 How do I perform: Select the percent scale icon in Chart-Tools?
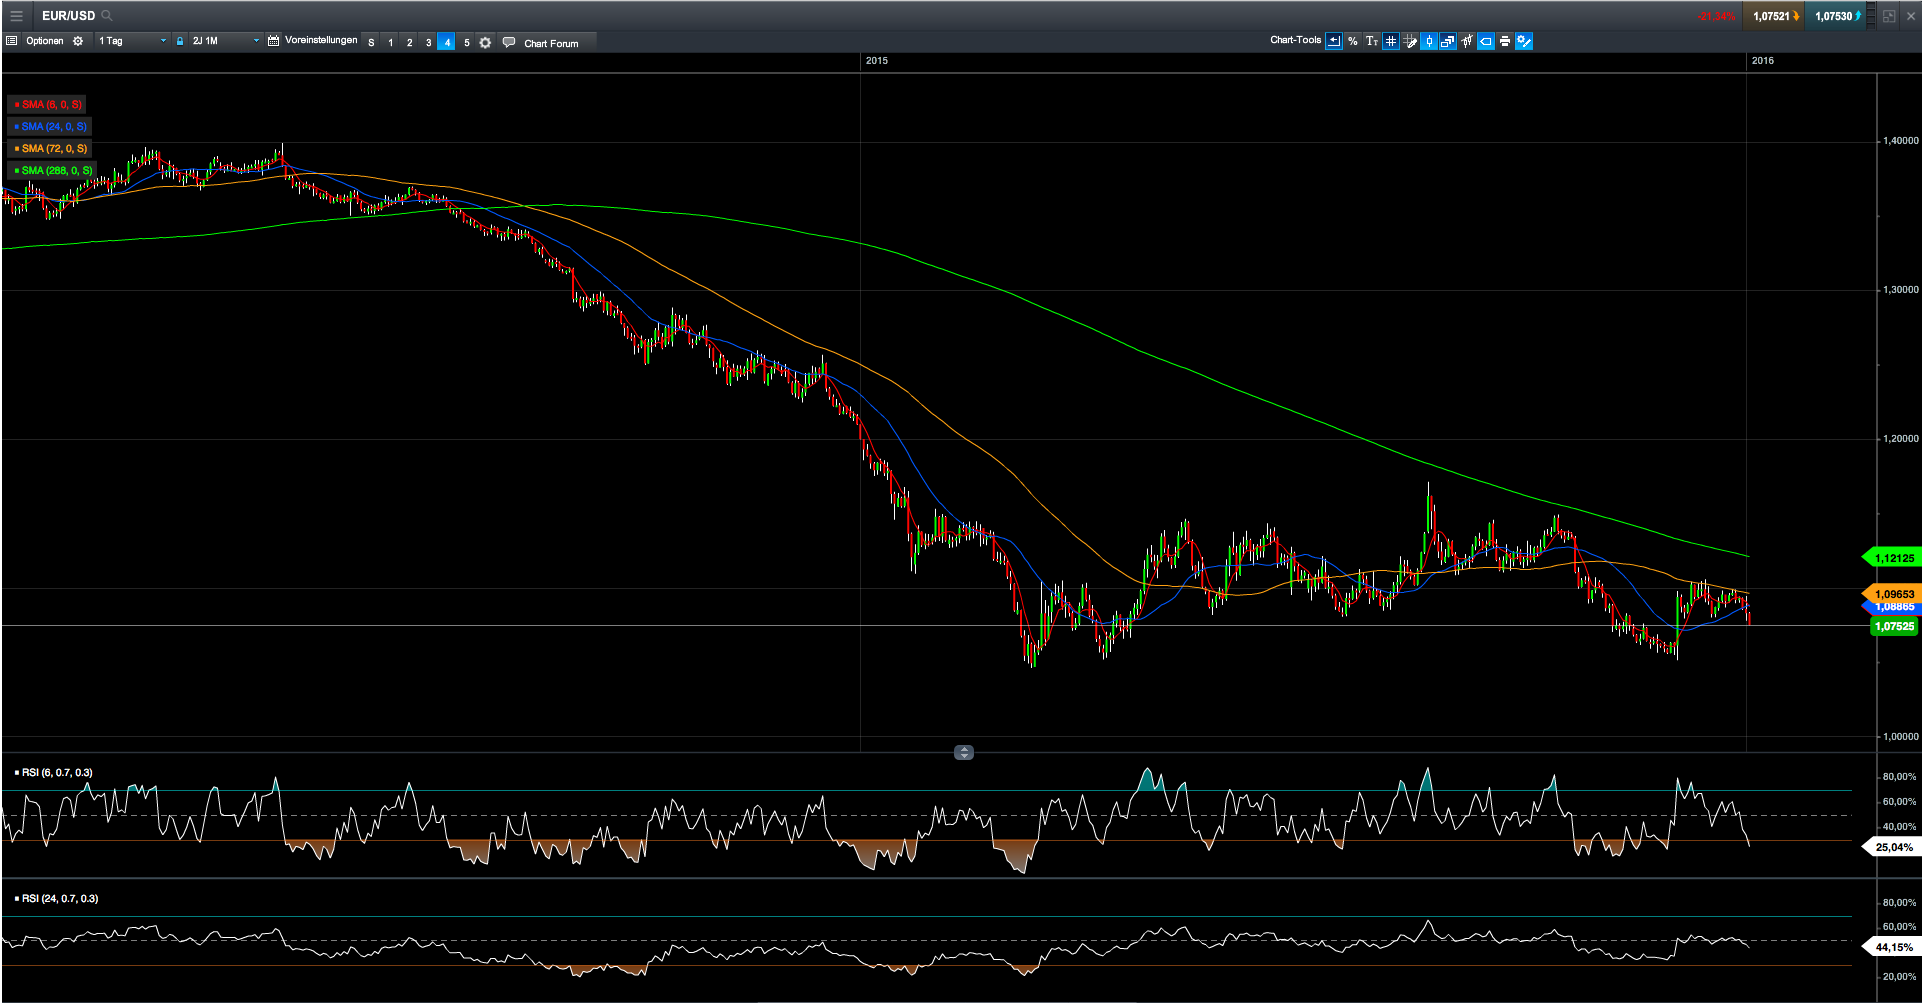pyautogui.click(x=1353, y=41)
